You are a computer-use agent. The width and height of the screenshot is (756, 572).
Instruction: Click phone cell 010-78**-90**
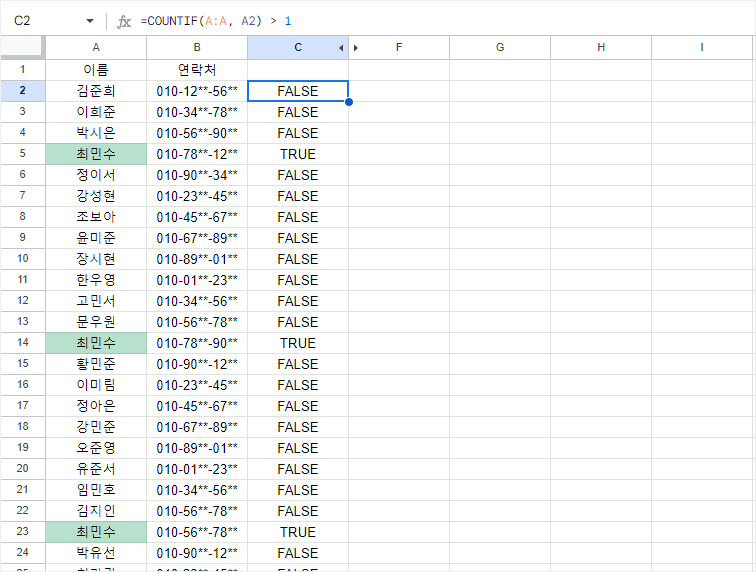(197, 343)
